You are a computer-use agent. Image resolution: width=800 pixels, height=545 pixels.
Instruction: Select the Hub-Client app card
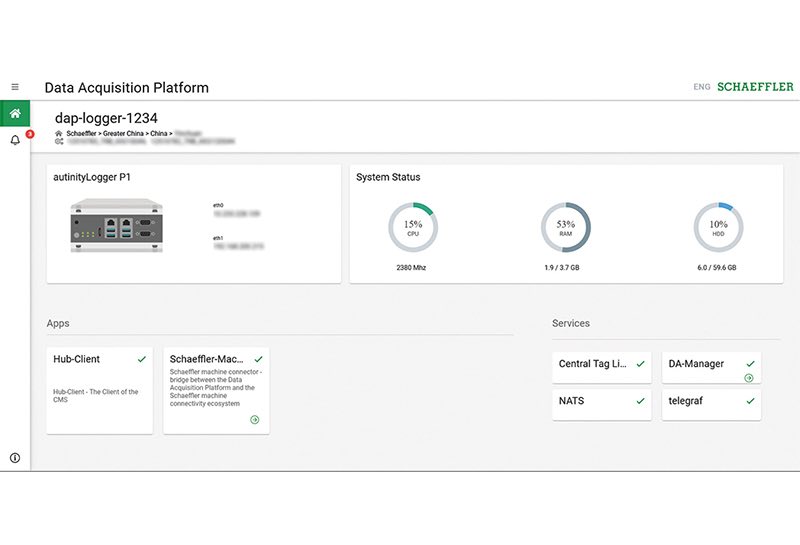click(99, 390)
